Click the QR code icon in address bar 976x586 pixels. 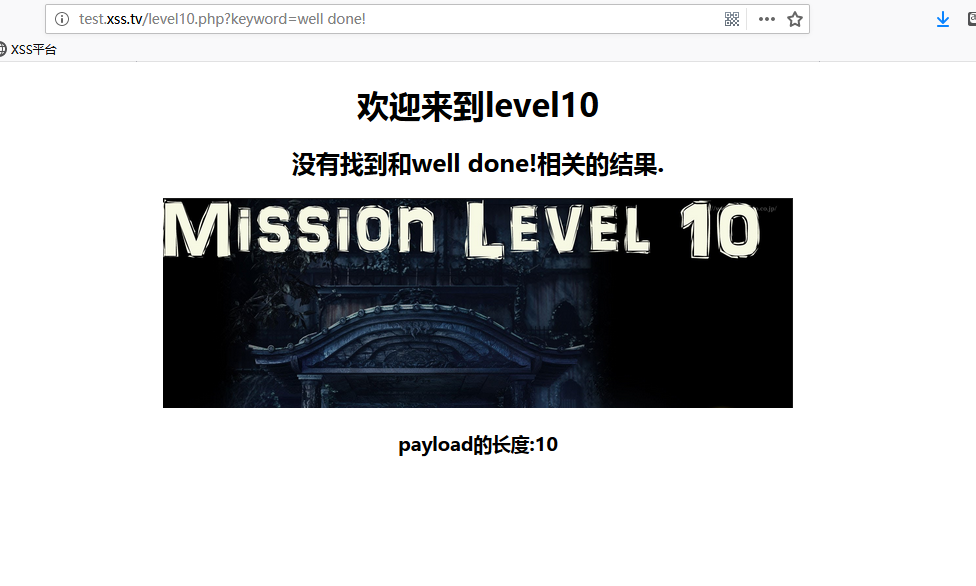pyautogui.click(x=732, y=19)
